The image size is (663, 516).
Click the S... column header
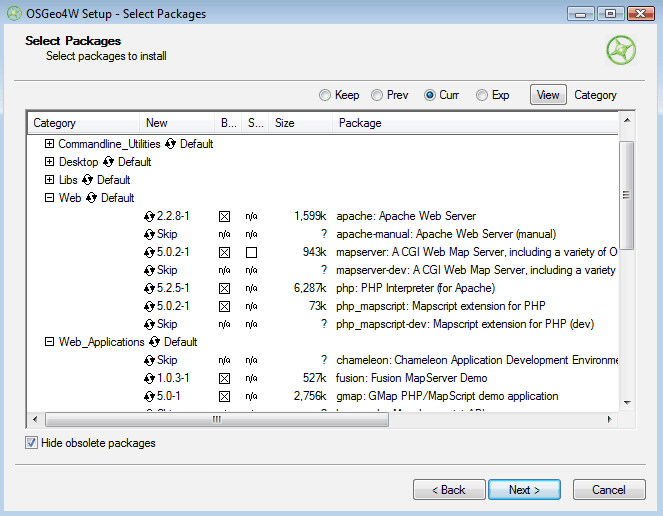[255, 123]
